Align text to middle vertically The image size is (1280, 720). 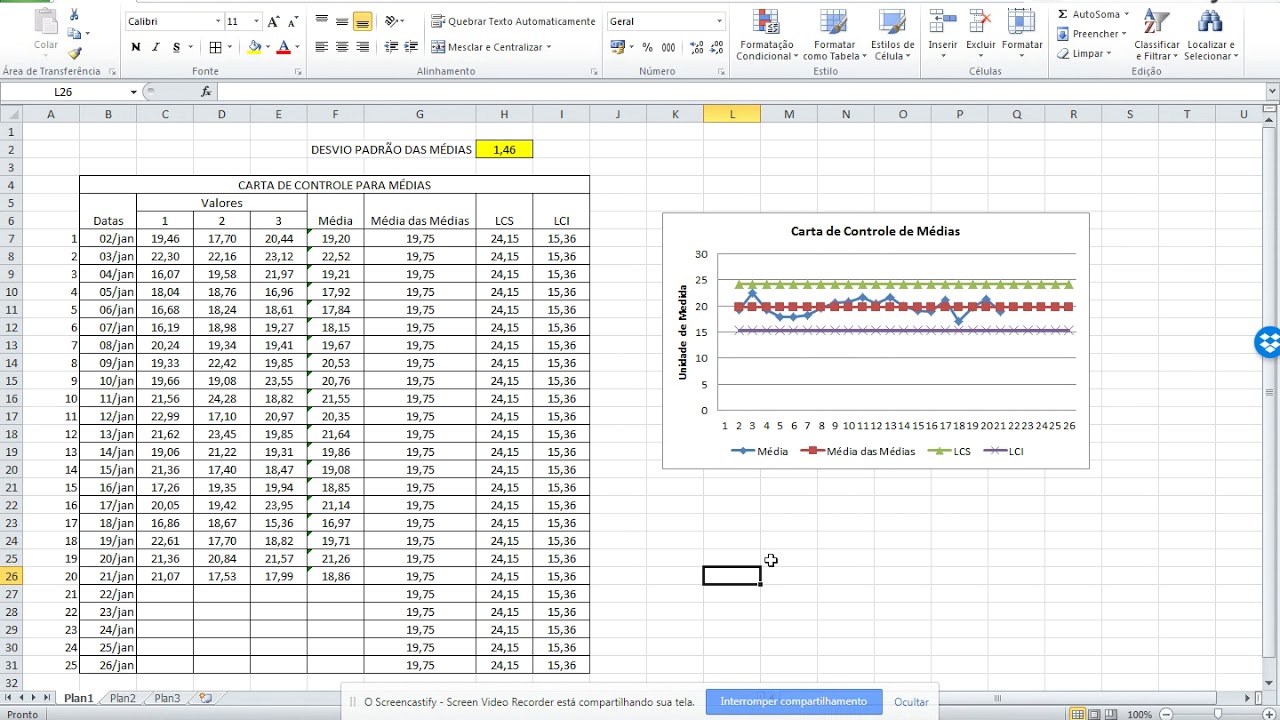click(x=342, y=21)
